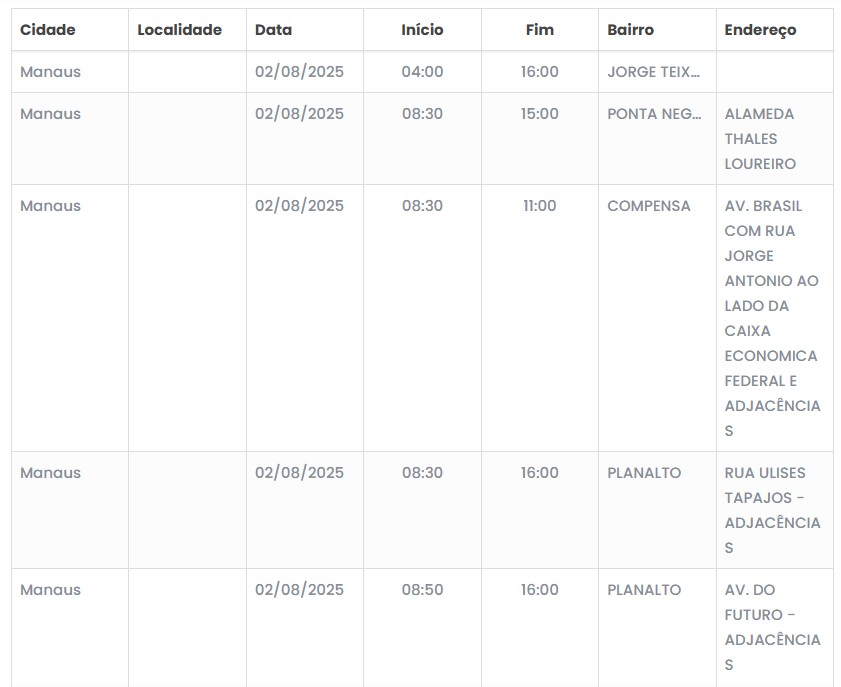Image resolution: width=841 pixels, height=687 pixels.
Task: Click the Início column header
Action: click(x=422, y=29)
